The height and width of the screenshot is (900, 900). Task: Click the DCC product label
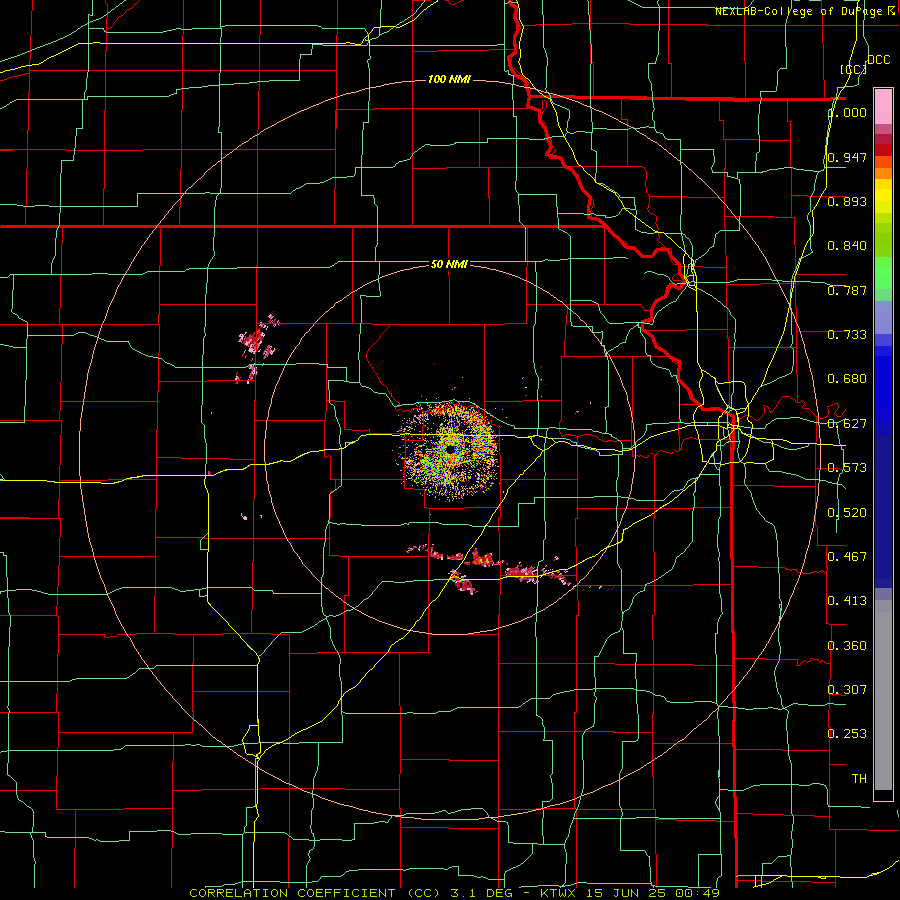tap(879, 60)
